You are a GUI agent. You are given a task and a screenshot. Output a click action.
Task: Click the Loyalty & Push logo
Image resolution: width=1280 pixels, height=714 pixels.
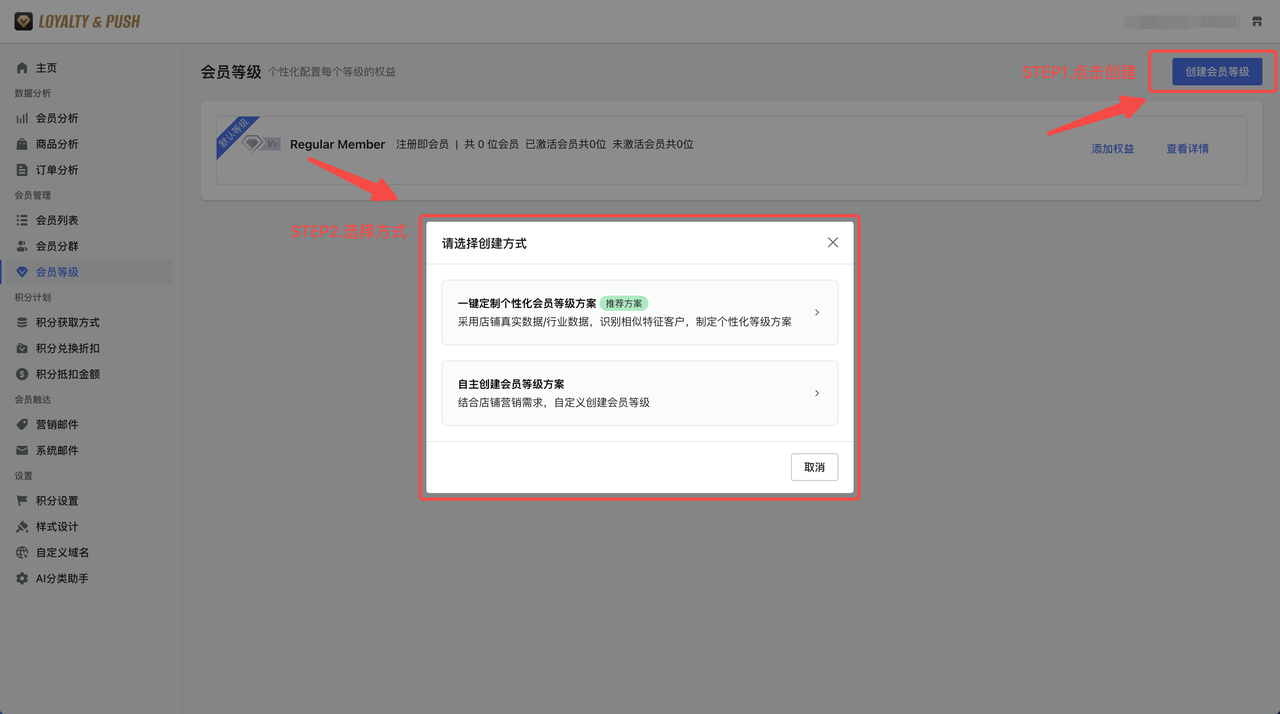[77, 21]
